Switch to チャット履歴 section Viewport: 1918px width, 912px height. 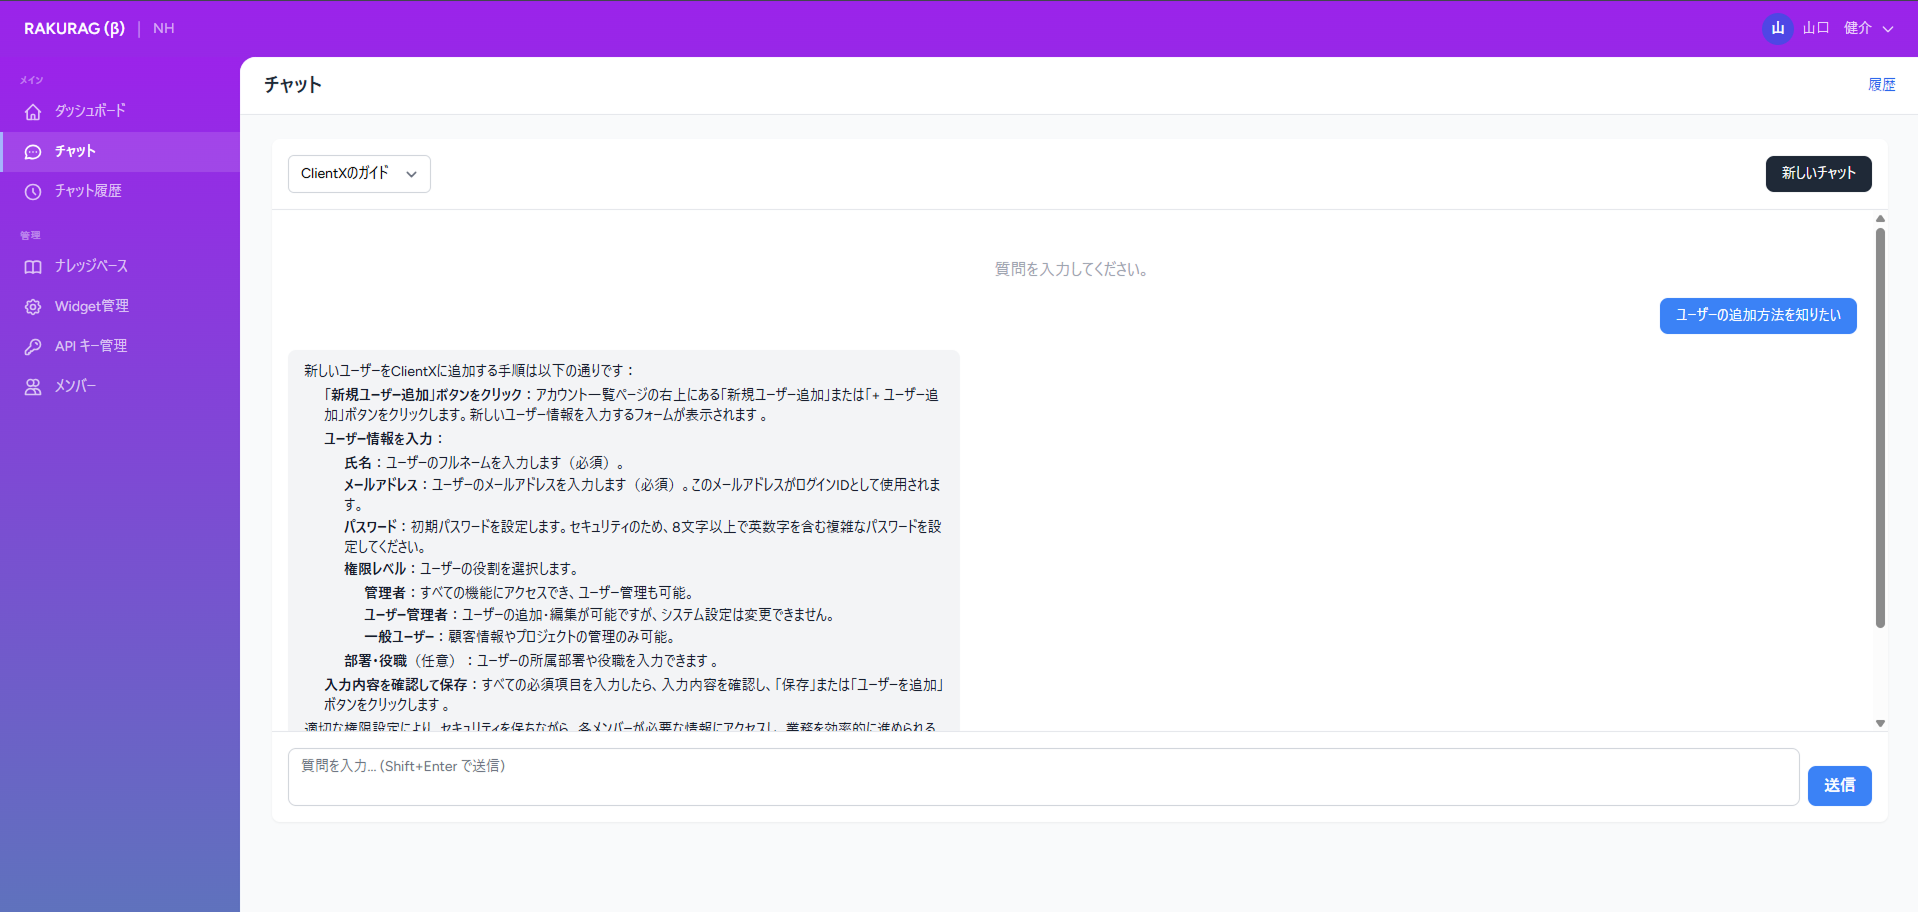pyautogui.click(x=89, y=191)
